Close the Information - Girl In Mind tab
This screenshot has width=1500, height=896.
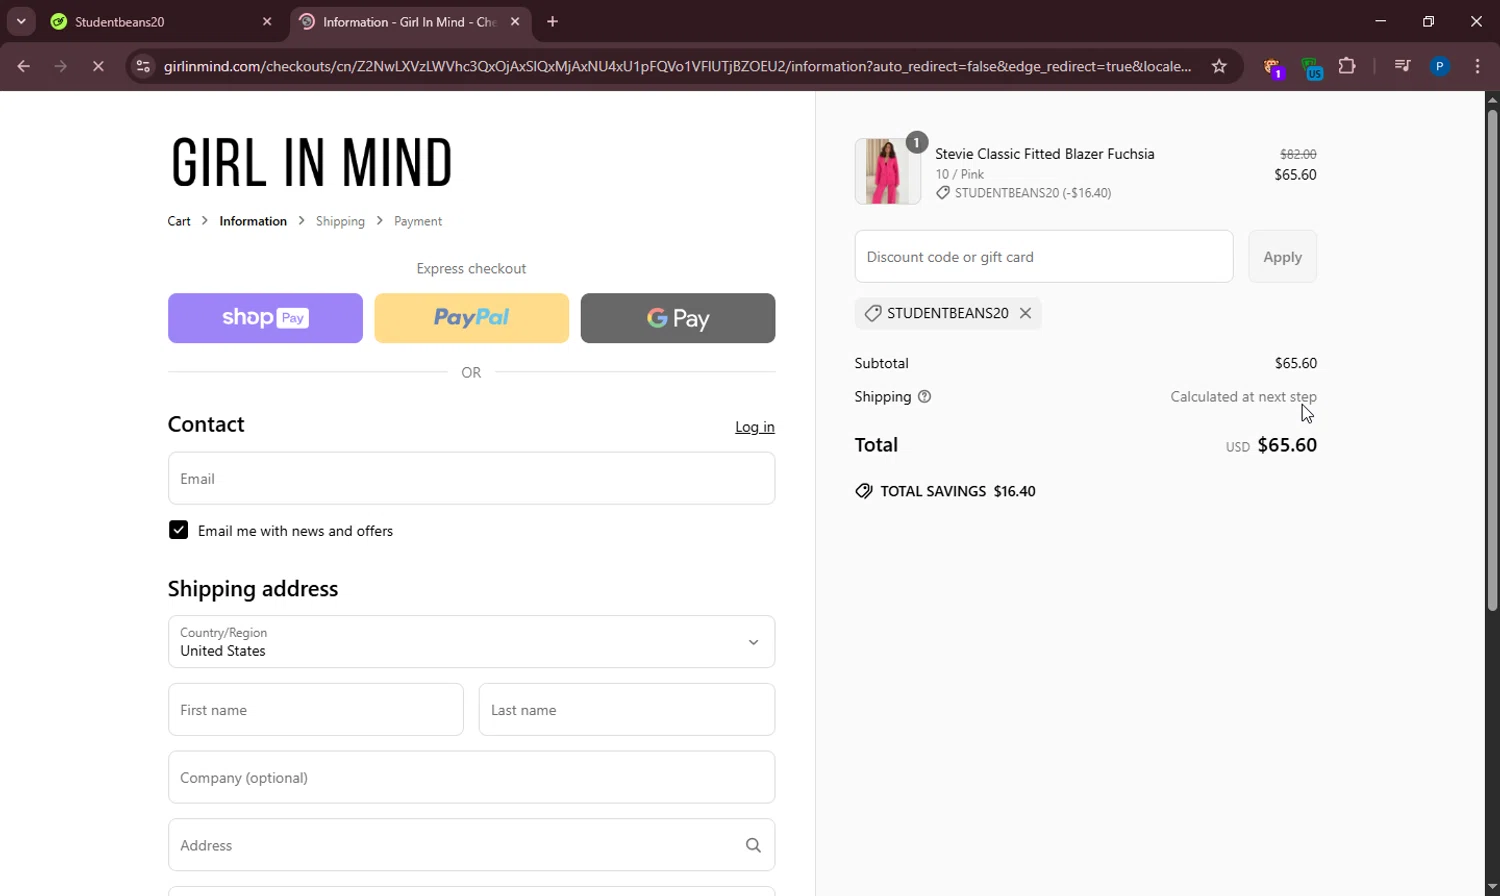click(515, 21)
